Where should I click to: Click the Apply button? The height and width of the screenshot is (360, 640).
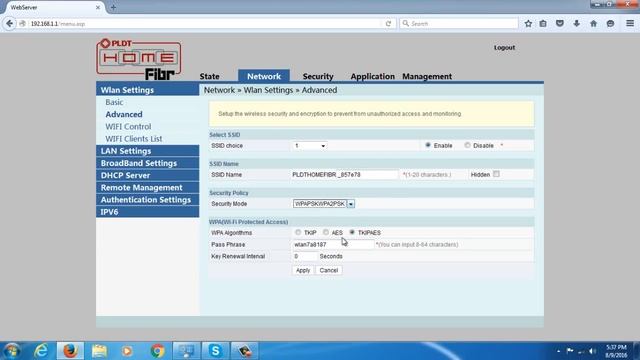303,270
